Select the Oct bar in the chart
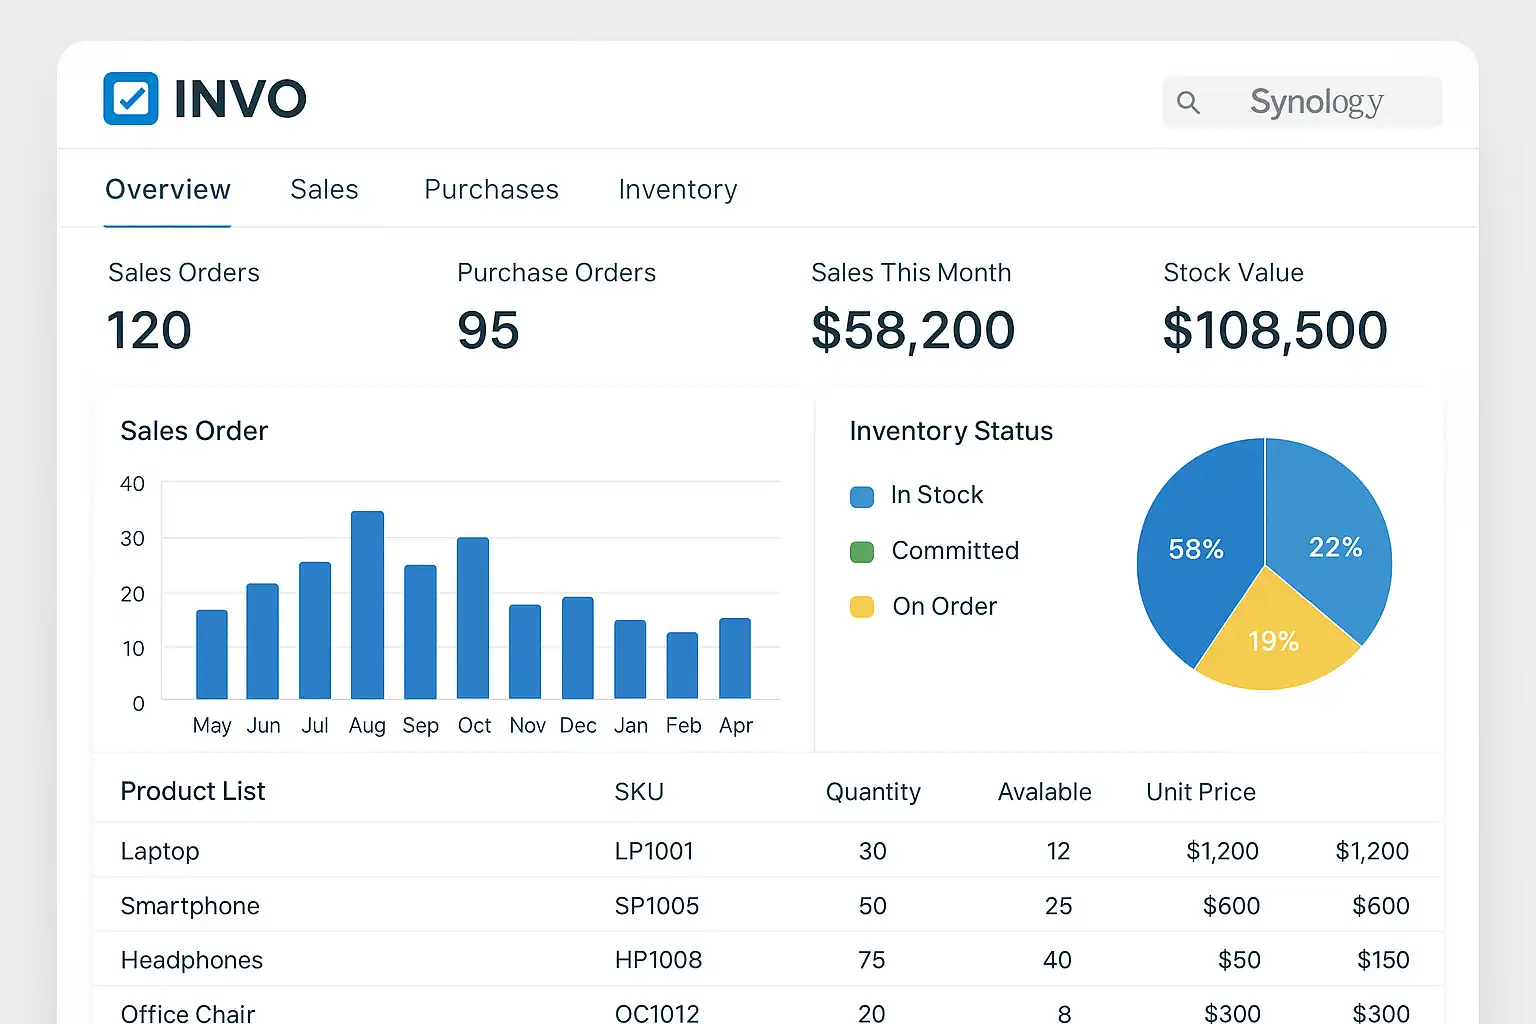 tap(473, 618)
